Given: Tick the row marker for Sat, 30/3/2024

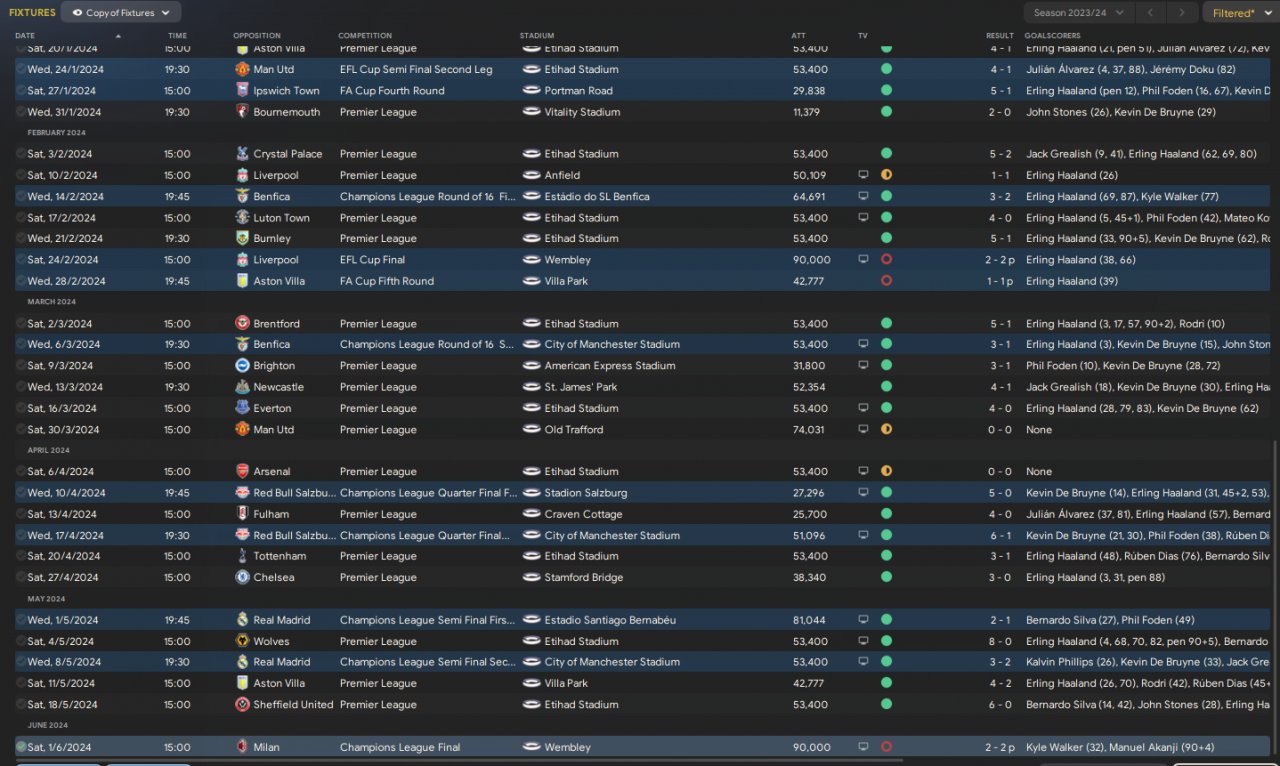Looking at the screenshot, I should tap(21, 429).
